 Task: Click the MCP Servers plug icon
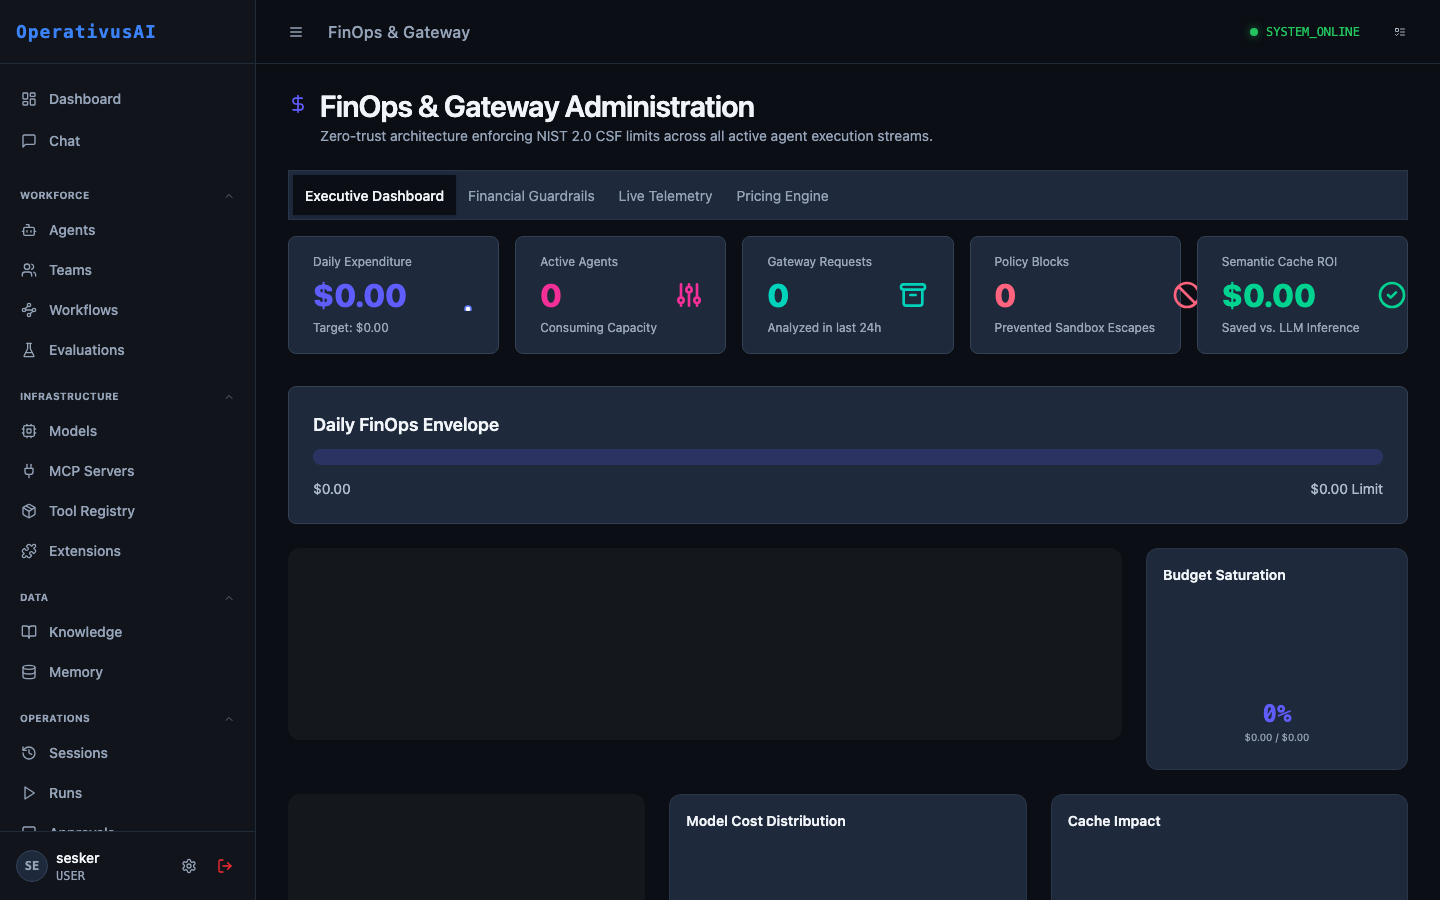pyautogui.click(x=29, y=471)
